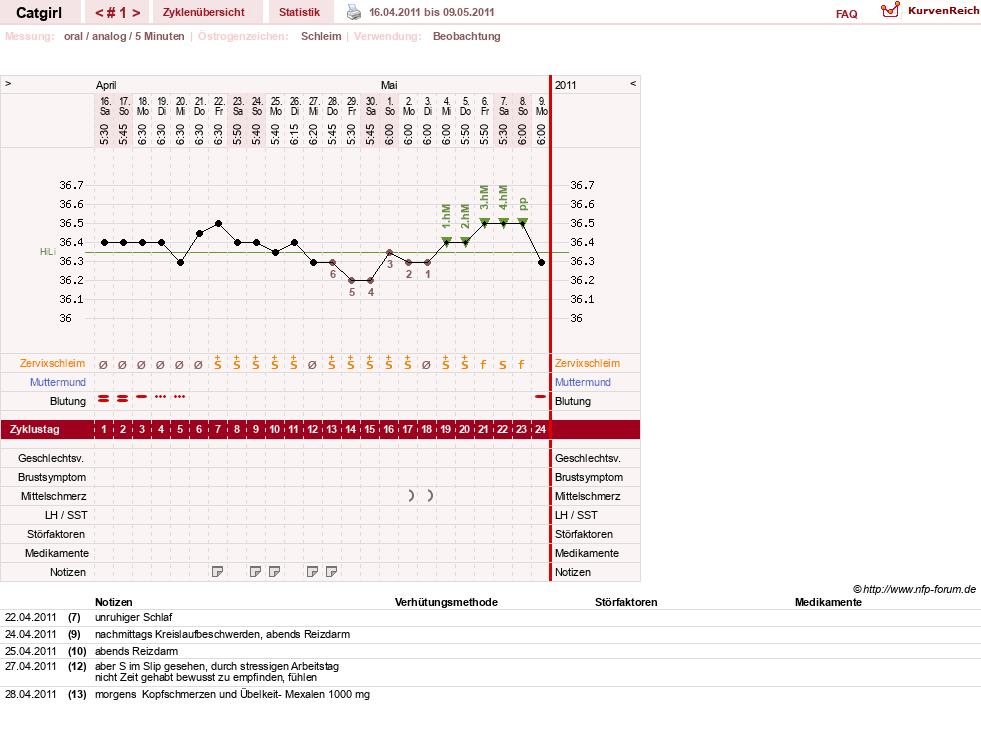The height and width of the screenshot is (755, 981).
Task: Click the 'Zyklustag' row label
Action: tap(34, 430)
